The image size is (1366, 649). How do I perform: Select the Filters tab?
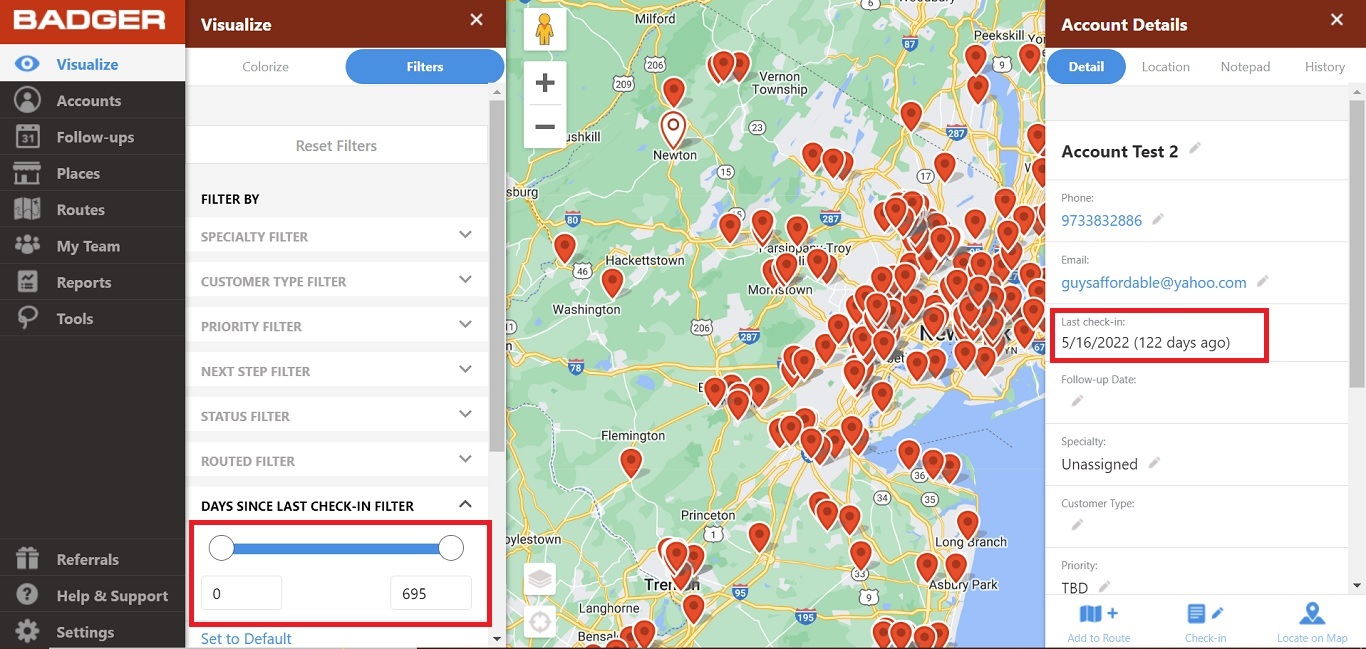(x=425, y=67)
